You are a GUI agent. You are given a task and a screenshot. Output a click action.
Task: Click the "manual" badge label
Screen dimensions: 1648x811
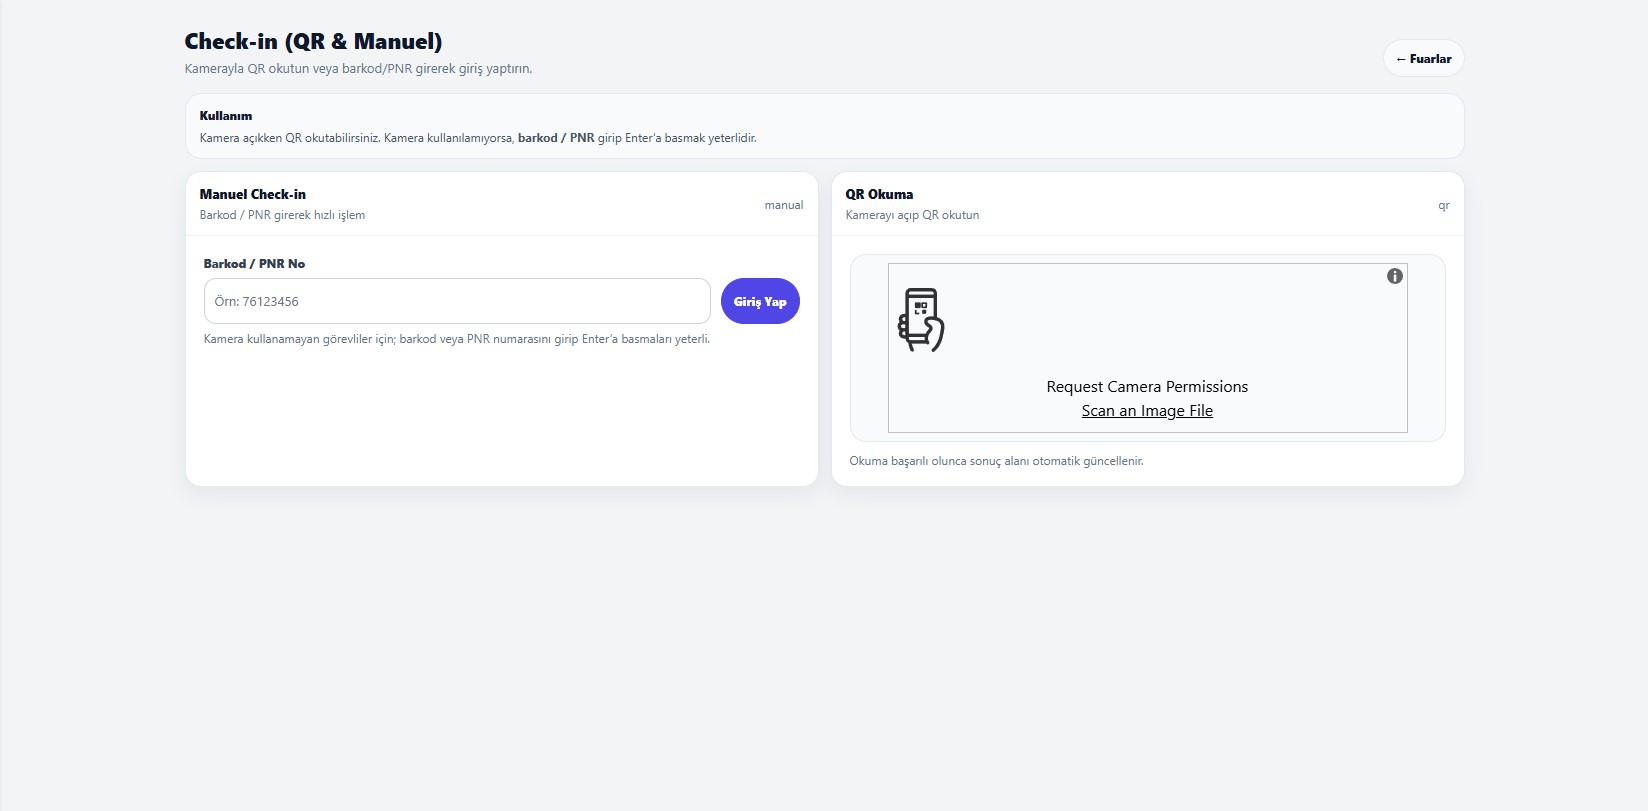pyautogui.click(x=784, y=205)
